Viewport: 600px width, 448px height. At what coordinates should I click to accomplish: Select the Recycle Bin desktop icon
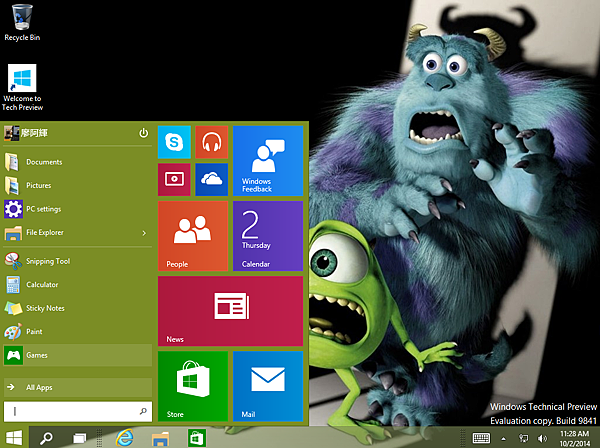point(22,22)
